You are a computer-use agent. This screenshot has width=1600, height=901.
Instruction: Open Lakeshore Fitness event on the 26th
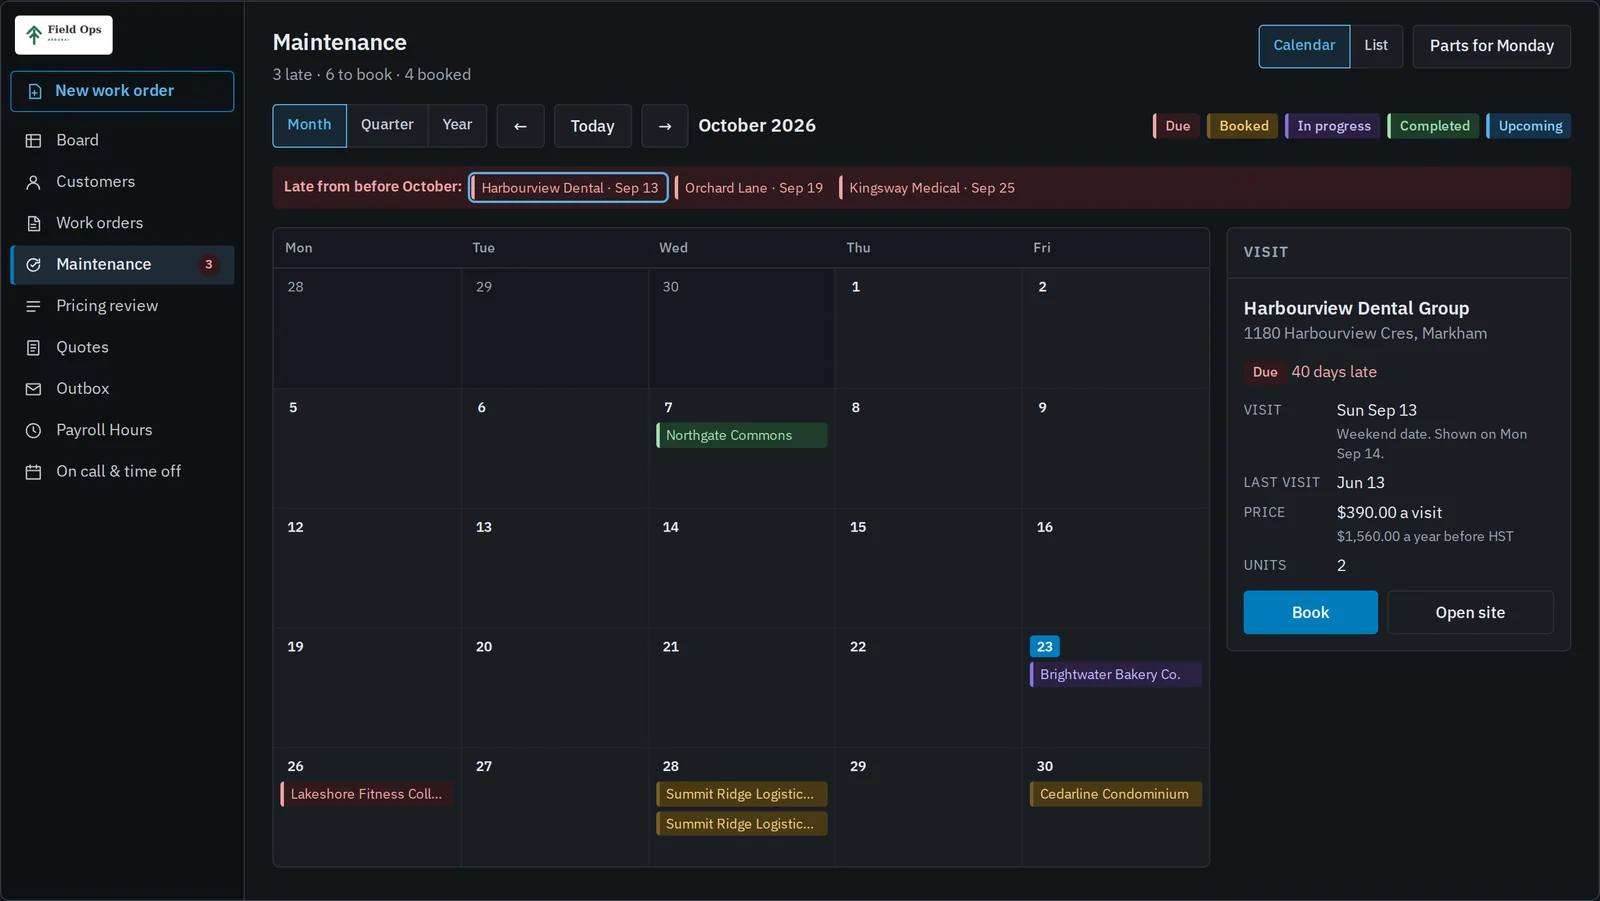(368, 794)
